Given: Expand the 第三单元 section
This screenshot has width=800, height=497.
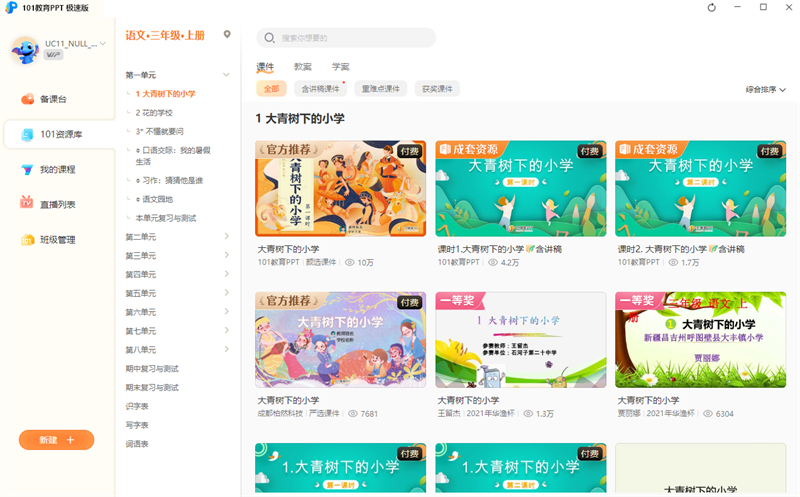Looking at the screenshot, I should coord(227,255).
